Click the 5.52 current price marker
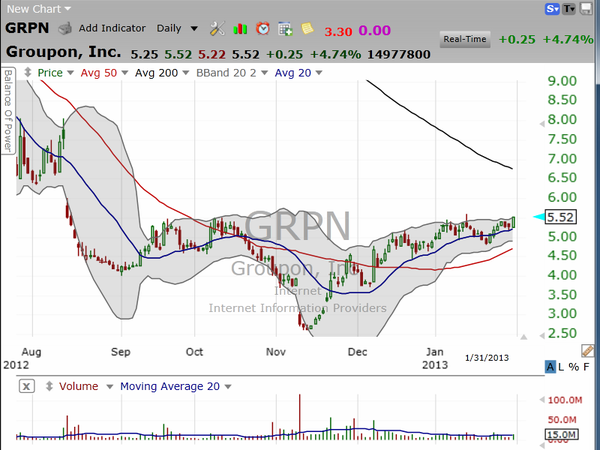This screenshot has width=600, height=450. pyautogui.click(x=560, y=217)
